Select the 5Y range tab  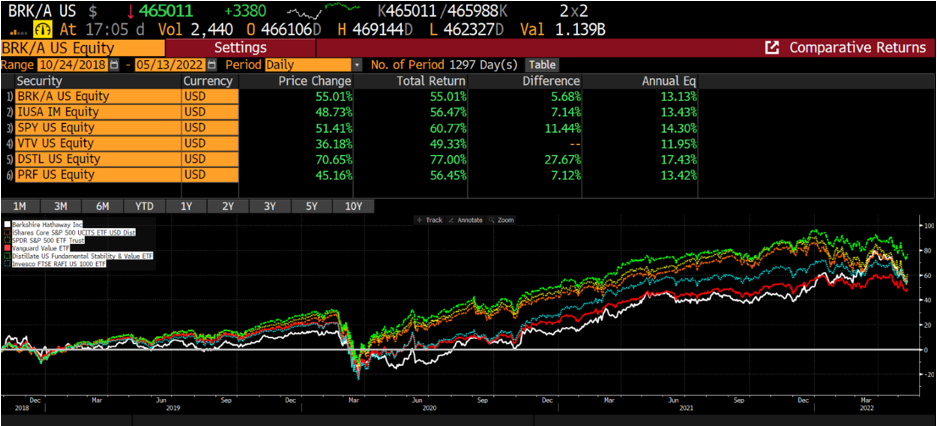(x=311, y=206)
